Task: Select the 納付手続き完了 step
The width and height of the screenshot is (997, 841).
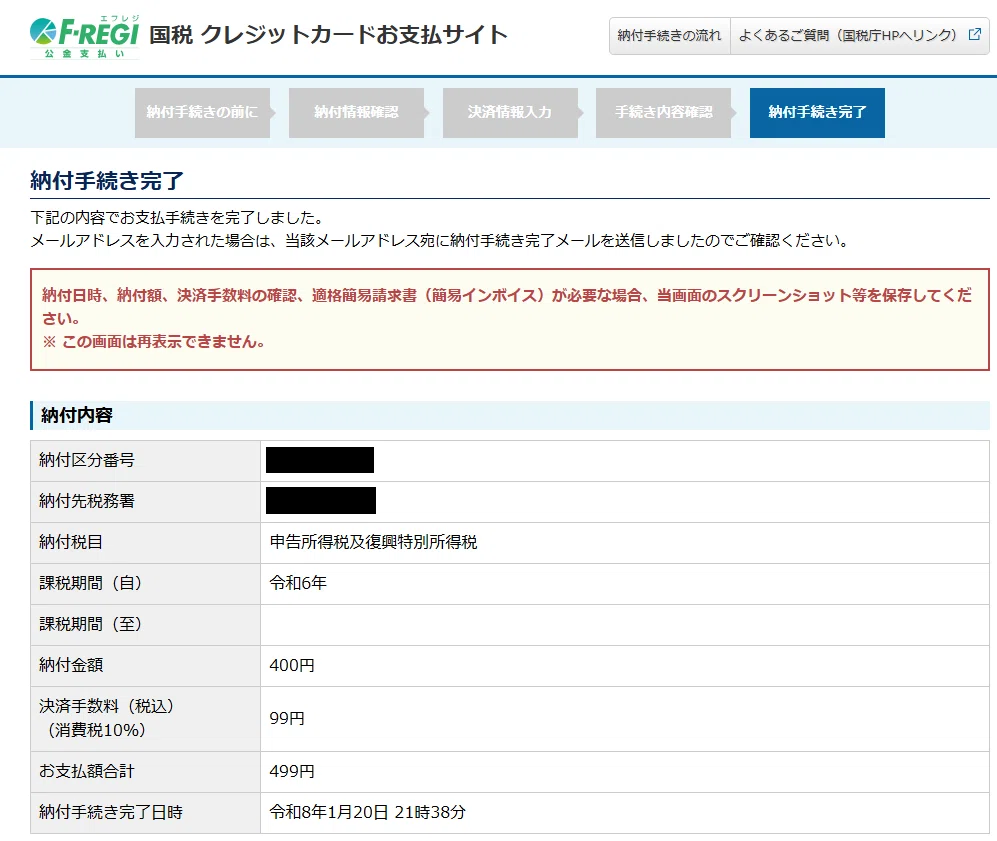Action: click(817, 113)
